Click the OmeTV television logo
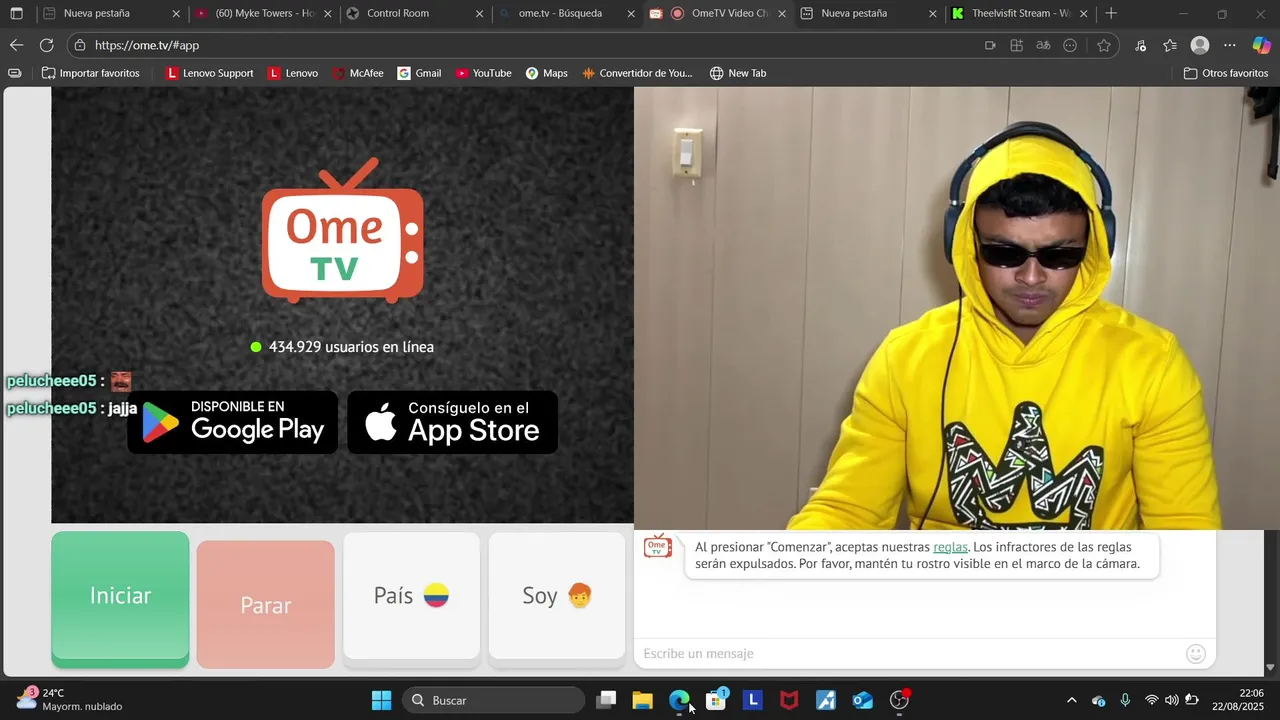Viewport: 1280px width, 720px height. (x=342, y=232)
